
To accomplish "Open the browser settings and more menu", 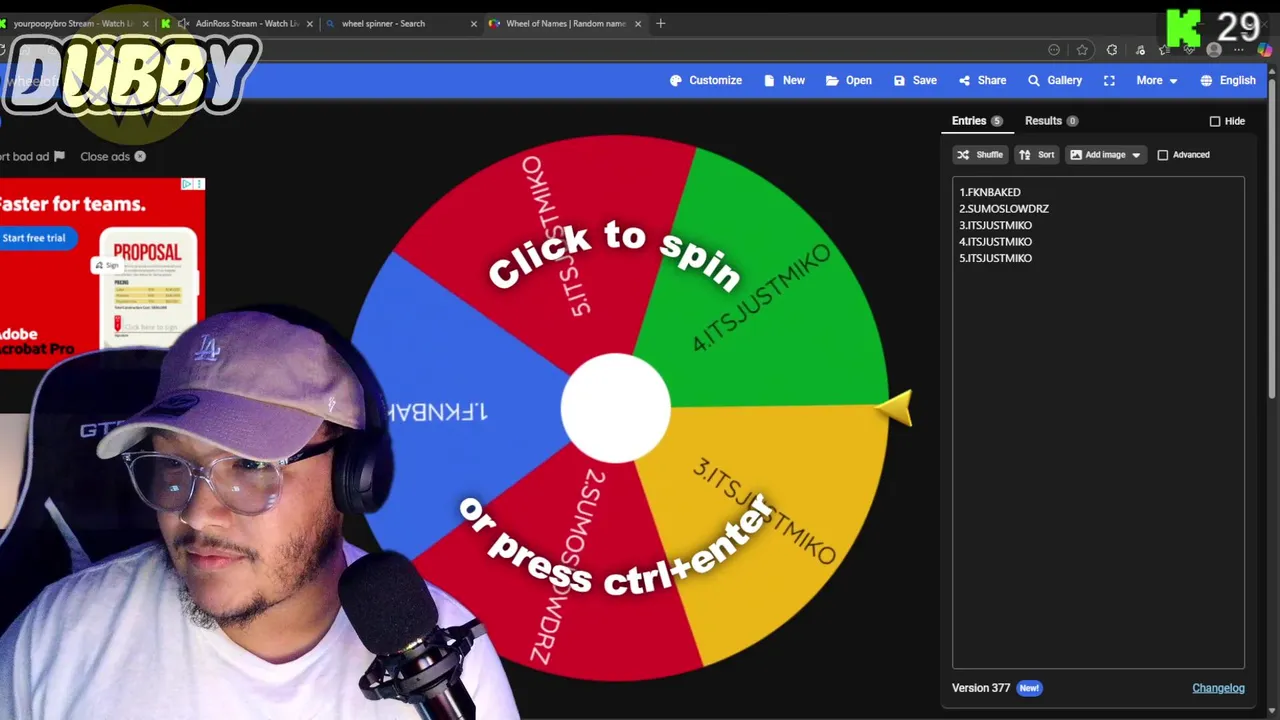I will coord(1241,50).
